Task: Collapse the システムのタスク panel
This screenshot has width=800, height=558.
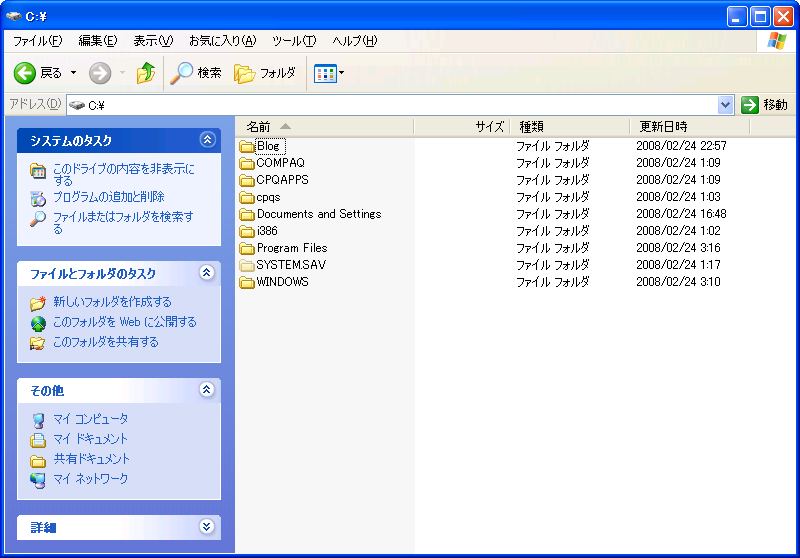Action: tap(207, 140)
